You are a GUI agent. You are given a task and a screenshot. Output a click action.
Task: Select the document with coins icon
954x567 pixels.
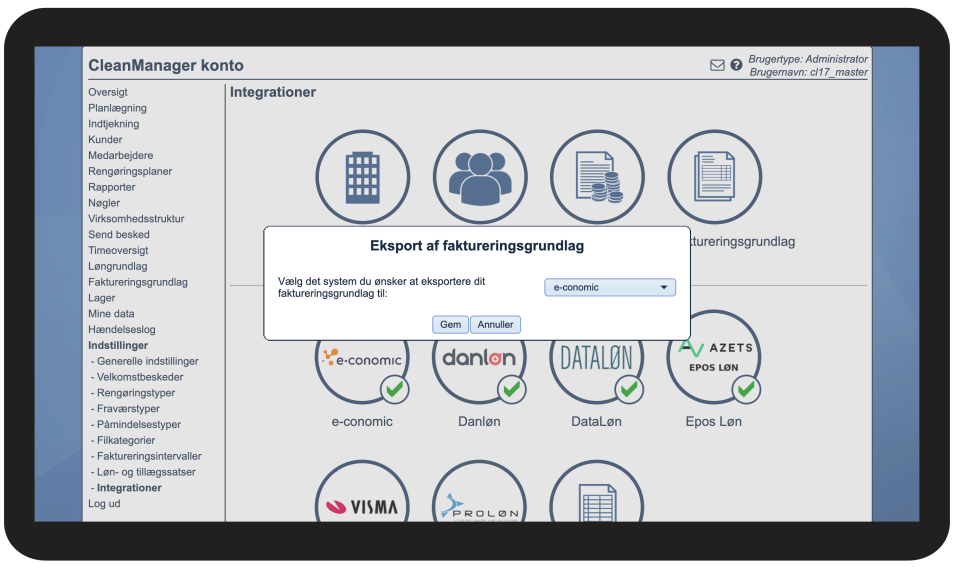(x=597, y=177)
